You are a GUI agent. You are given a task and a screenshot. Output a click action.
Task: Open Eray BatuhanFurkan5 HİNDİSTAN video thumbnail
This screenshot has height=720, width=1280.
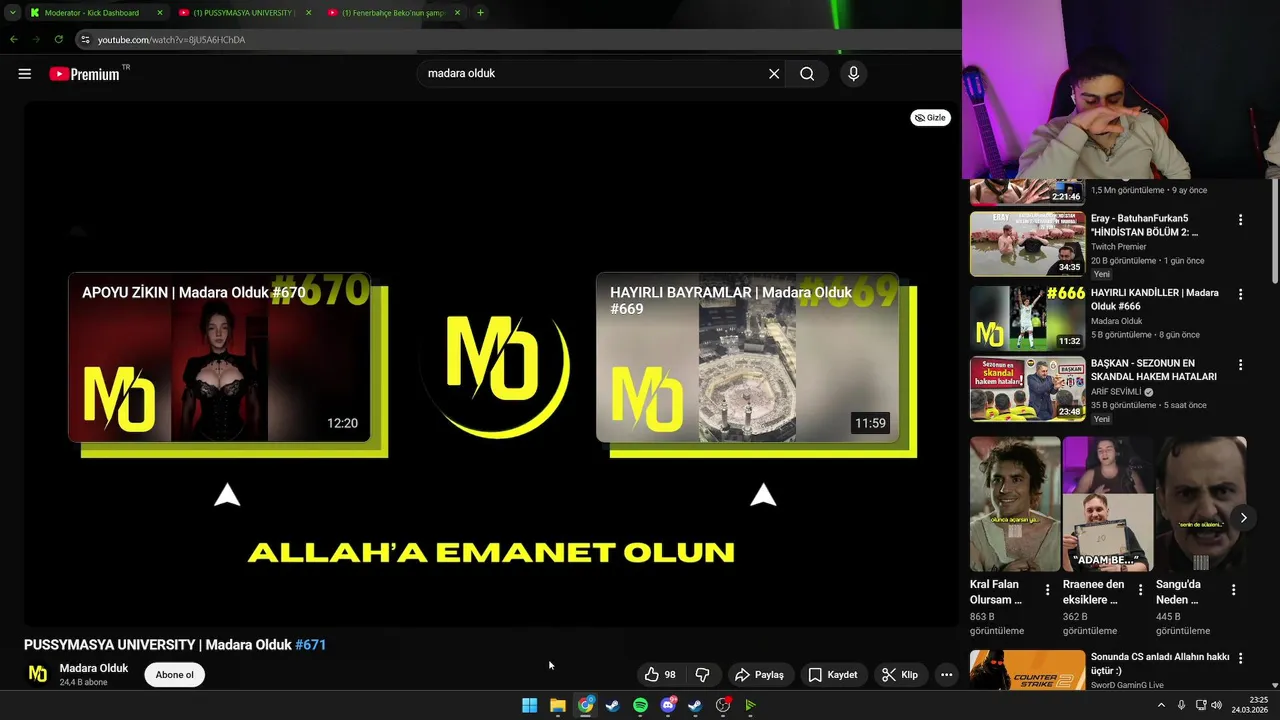pos(1027,243)
